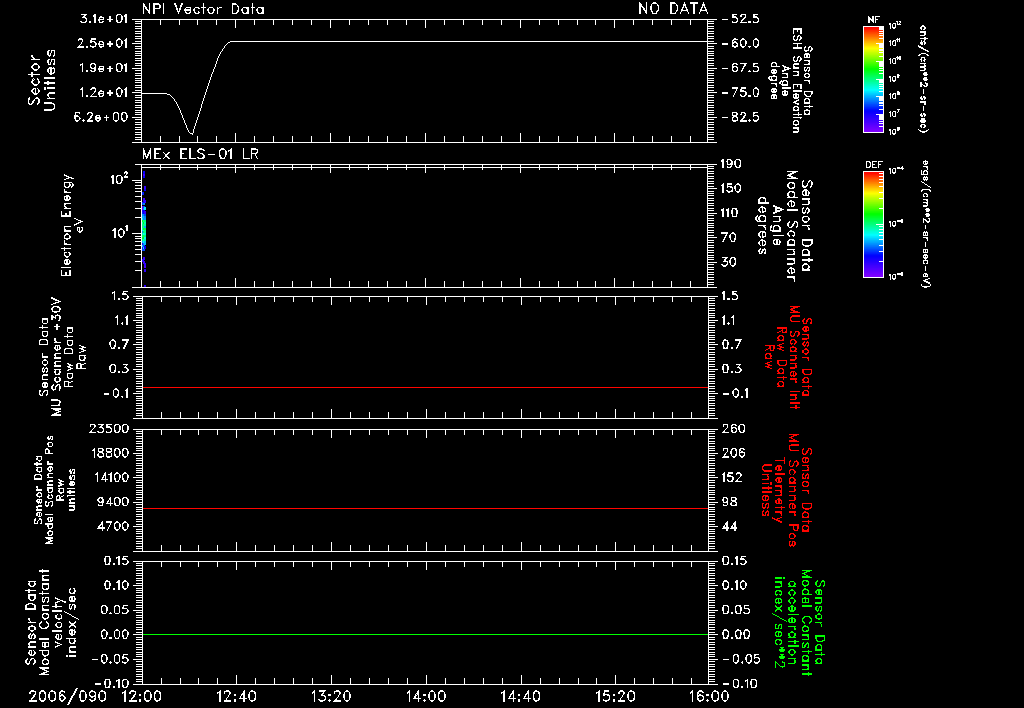Screen dimensions: 1024x708
Task: Click the 44 Telemetry tick label
Action: tap(729, 526)
